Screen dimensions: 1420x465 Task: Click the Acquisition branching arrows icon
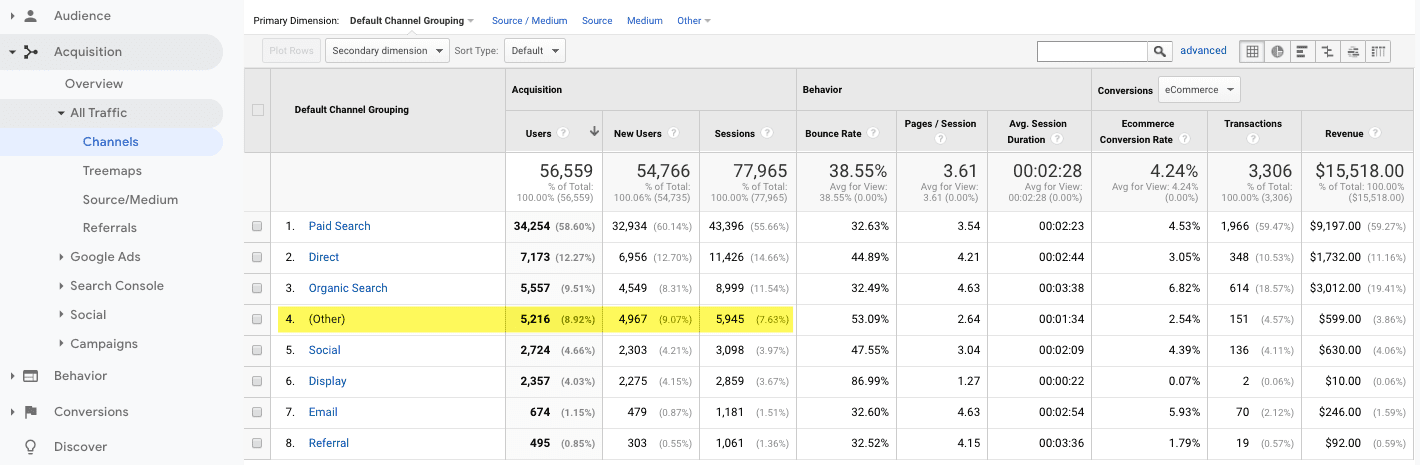tap(31, 52)
